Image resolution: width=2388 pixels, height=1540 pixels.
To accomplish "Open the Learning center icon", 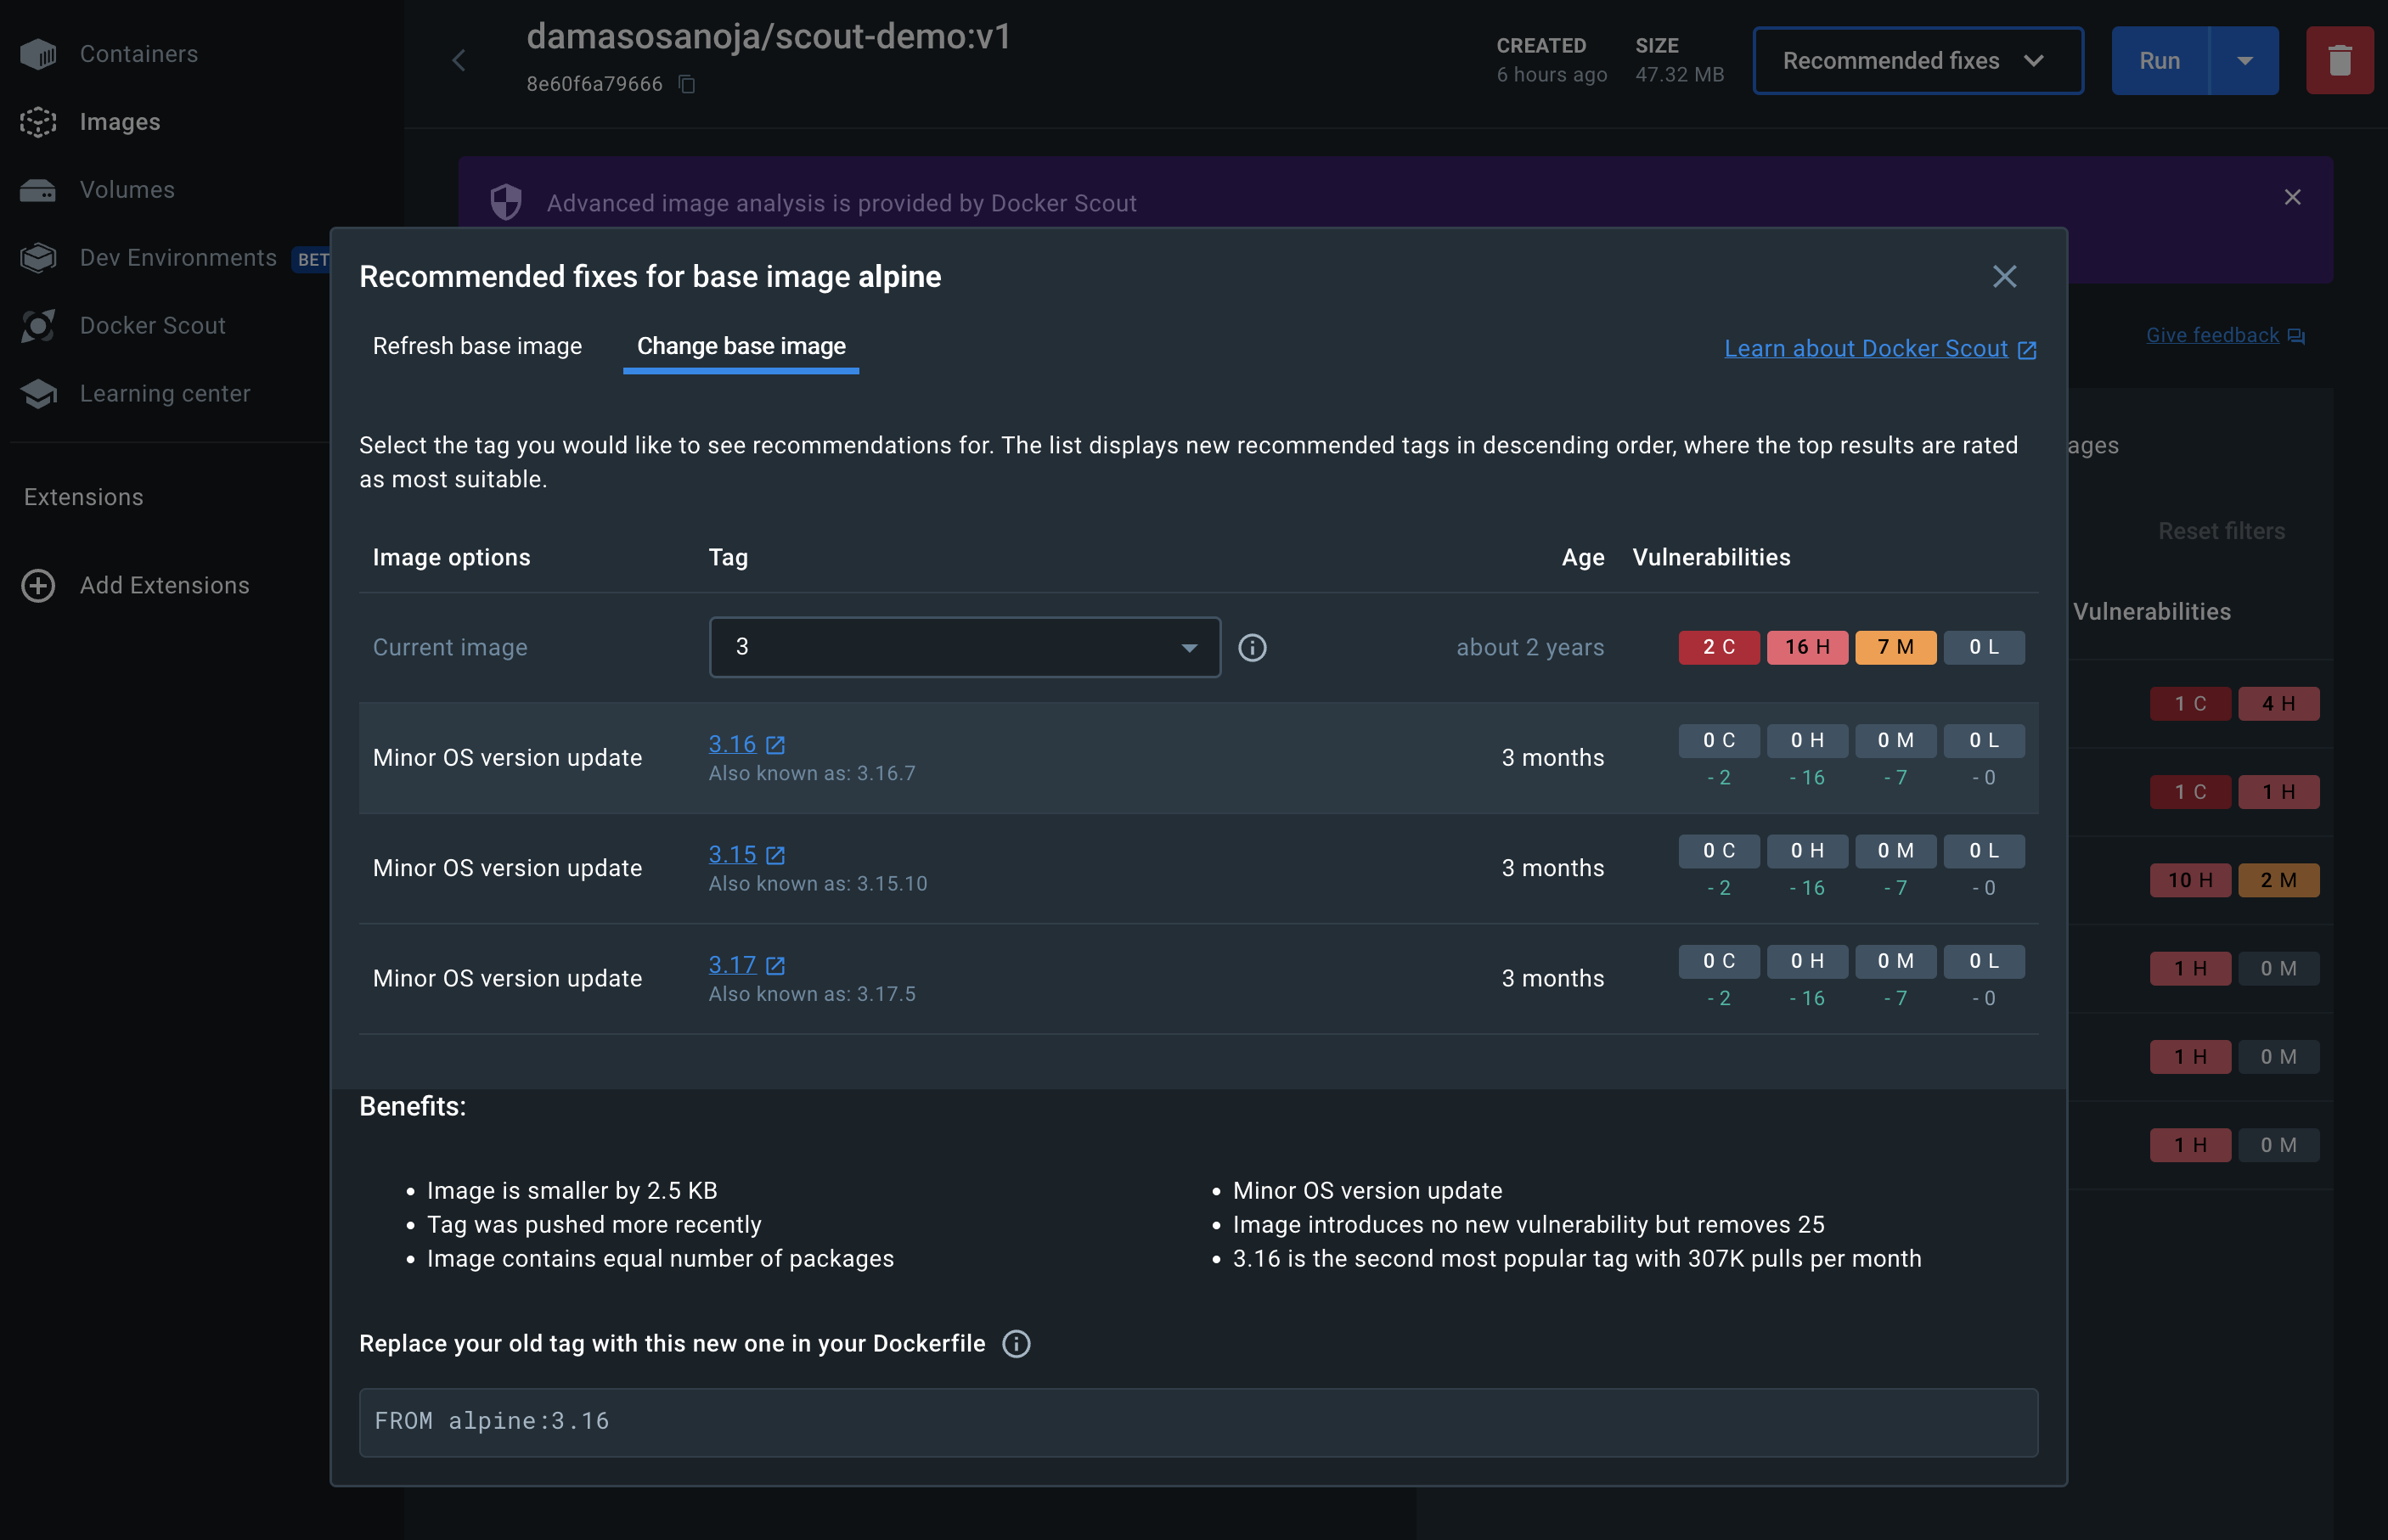I will [x=38, y=394].
